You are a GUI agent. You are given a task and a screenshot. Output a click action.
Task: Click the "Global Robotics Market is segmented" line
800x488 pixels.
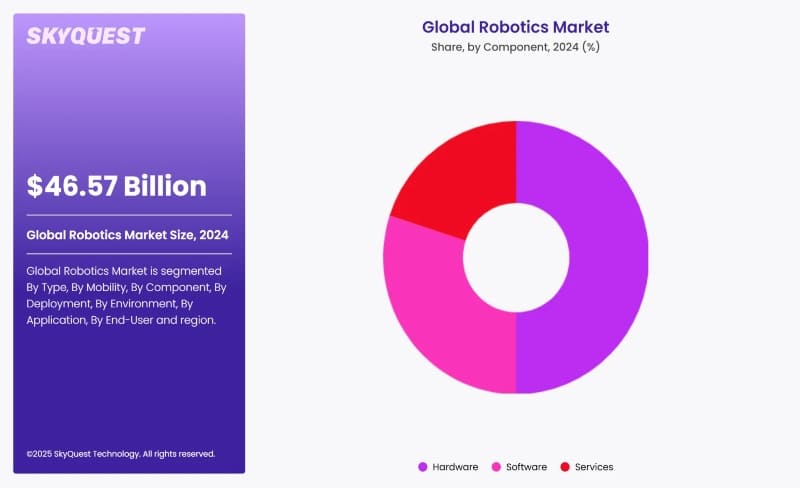[x=124, y=271]
